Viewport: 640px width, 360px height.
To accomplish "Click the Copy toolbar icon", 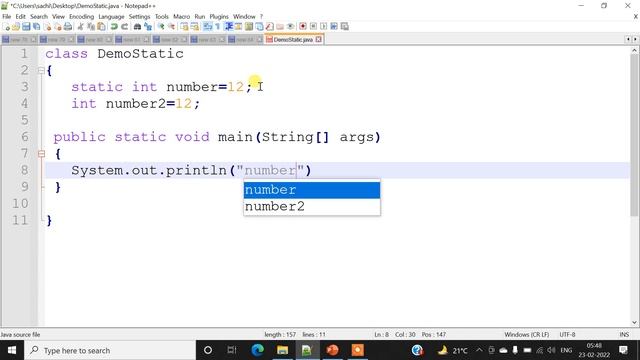I will 91,27.
